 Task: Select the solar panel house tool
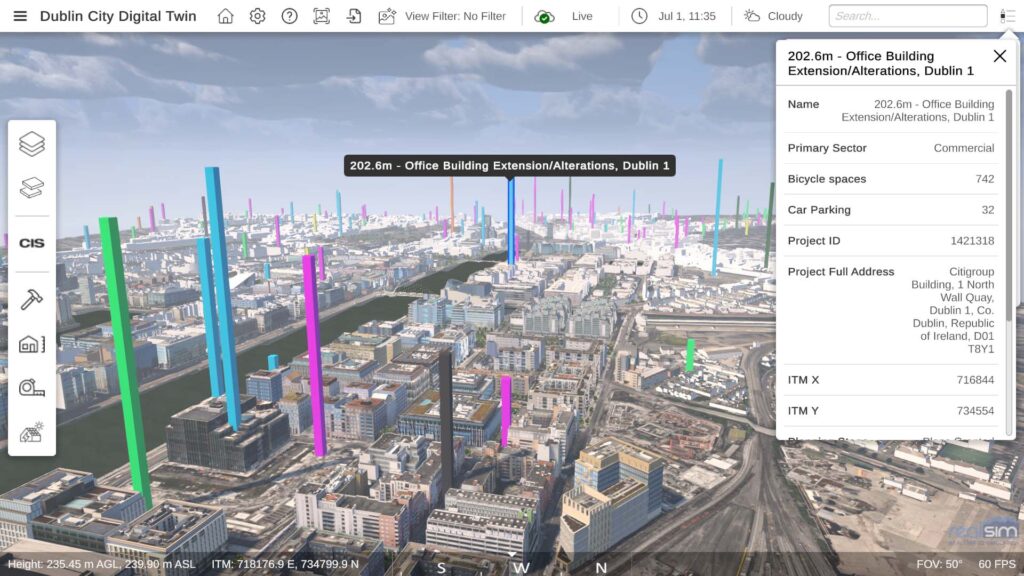pos(31,432)
